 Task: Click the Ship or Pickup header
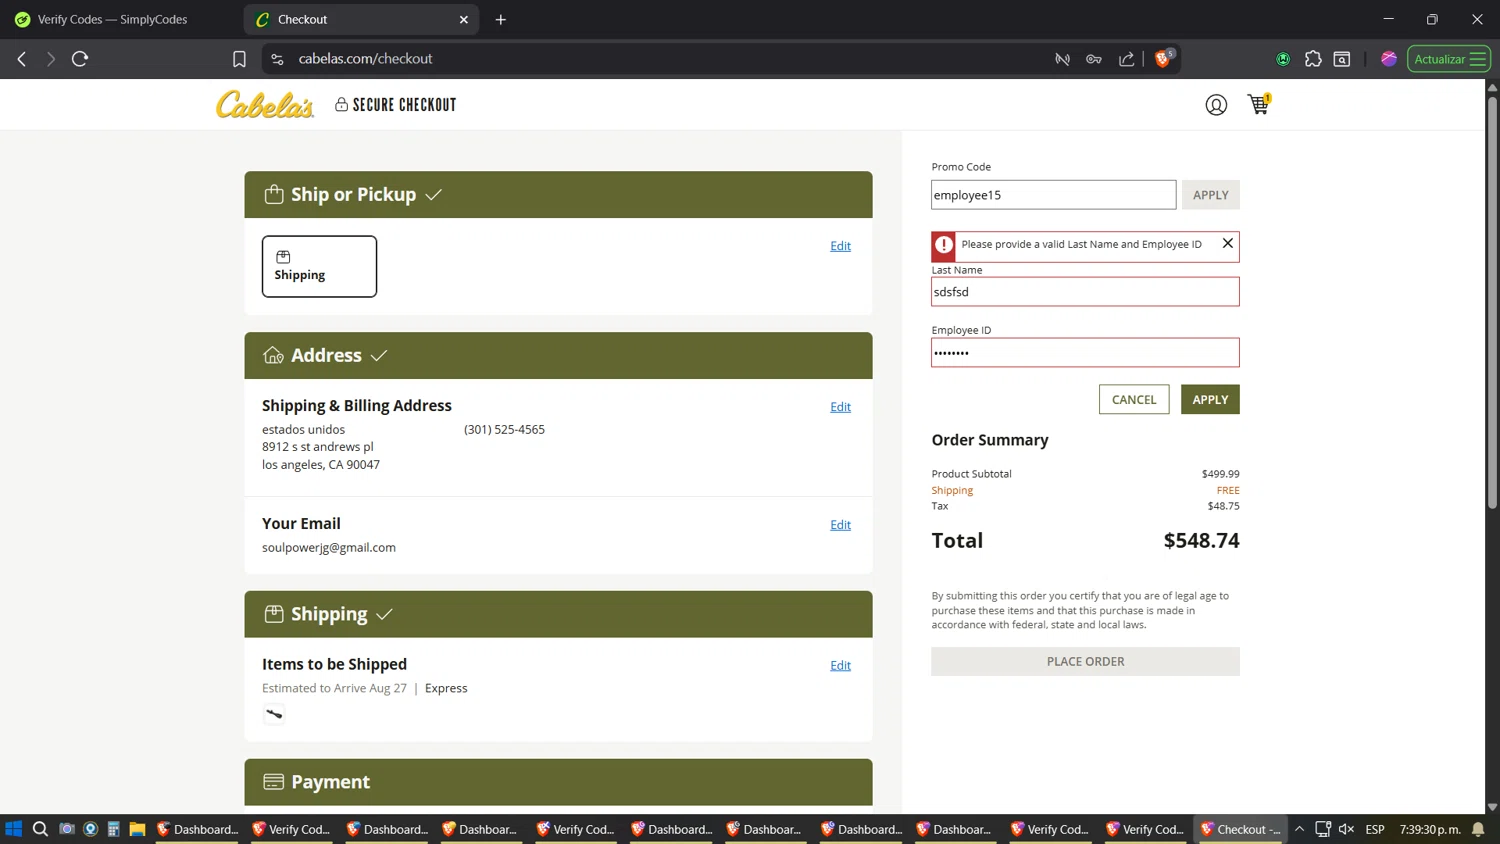(x=558, y=194)
